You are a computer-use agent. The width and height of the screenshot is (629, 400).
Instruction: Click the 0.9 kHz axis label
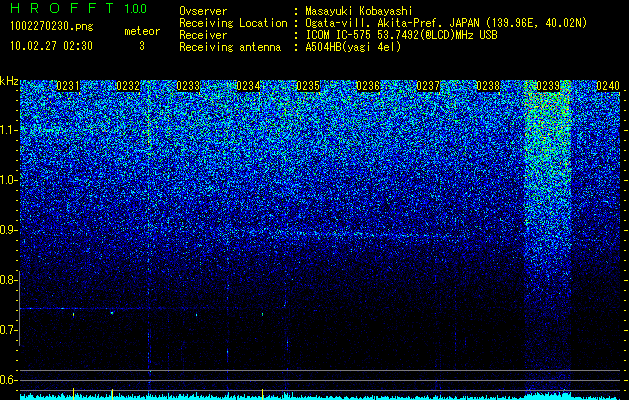(8, 230)
